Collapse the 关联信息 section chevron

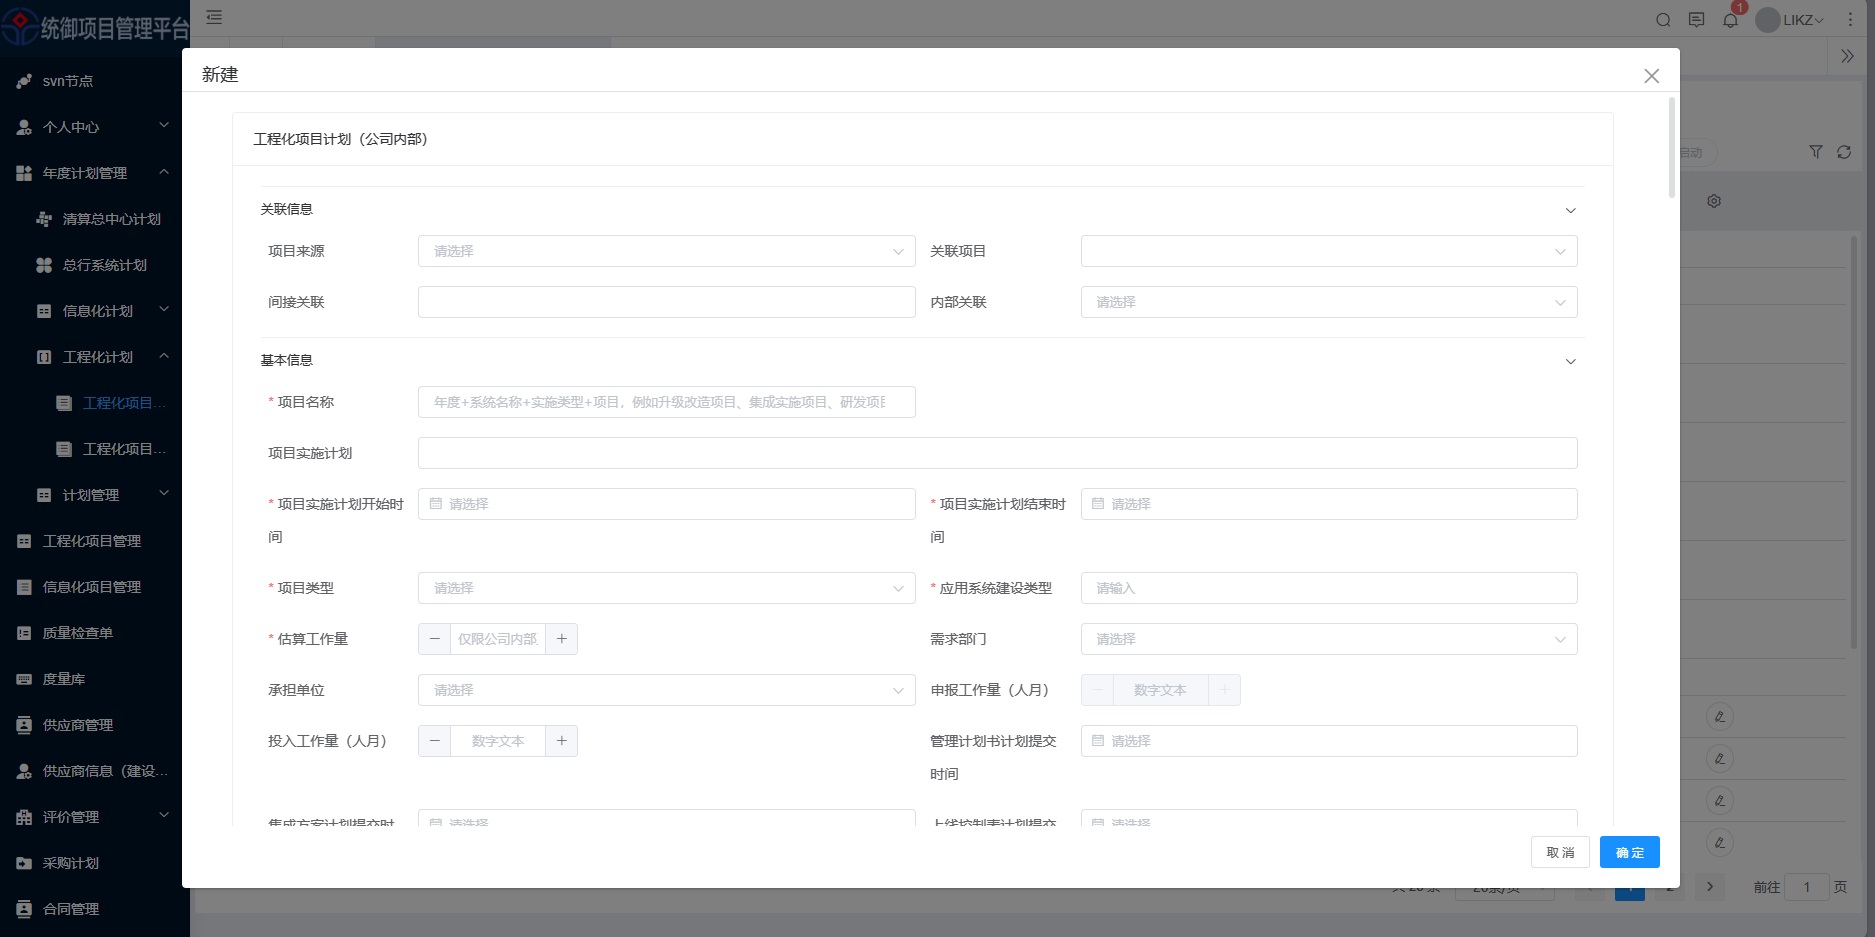1570,210
